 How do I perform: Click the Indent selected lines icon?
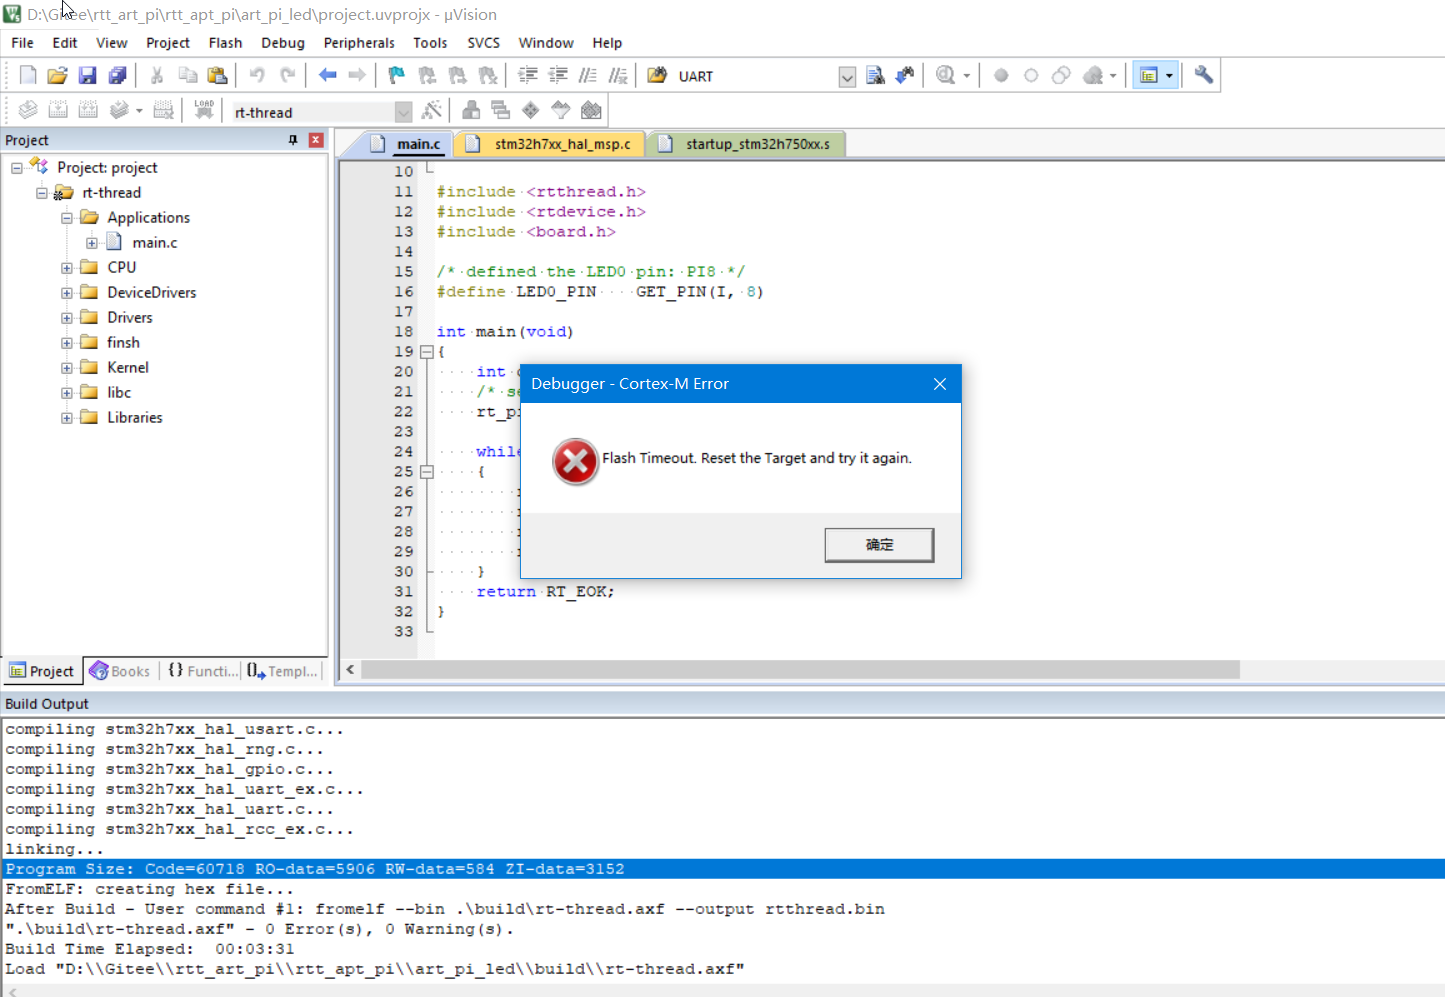pyautogui.click(x=528, y=75)
